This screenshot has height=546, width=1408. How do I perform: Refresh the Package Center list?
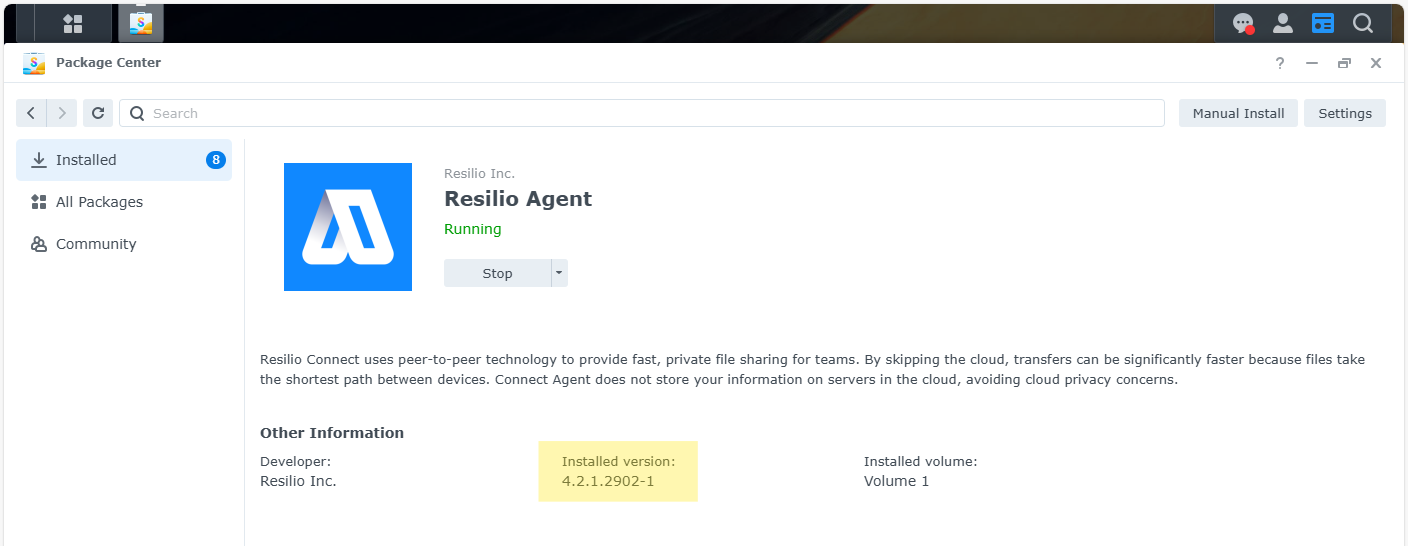(98, 113)
